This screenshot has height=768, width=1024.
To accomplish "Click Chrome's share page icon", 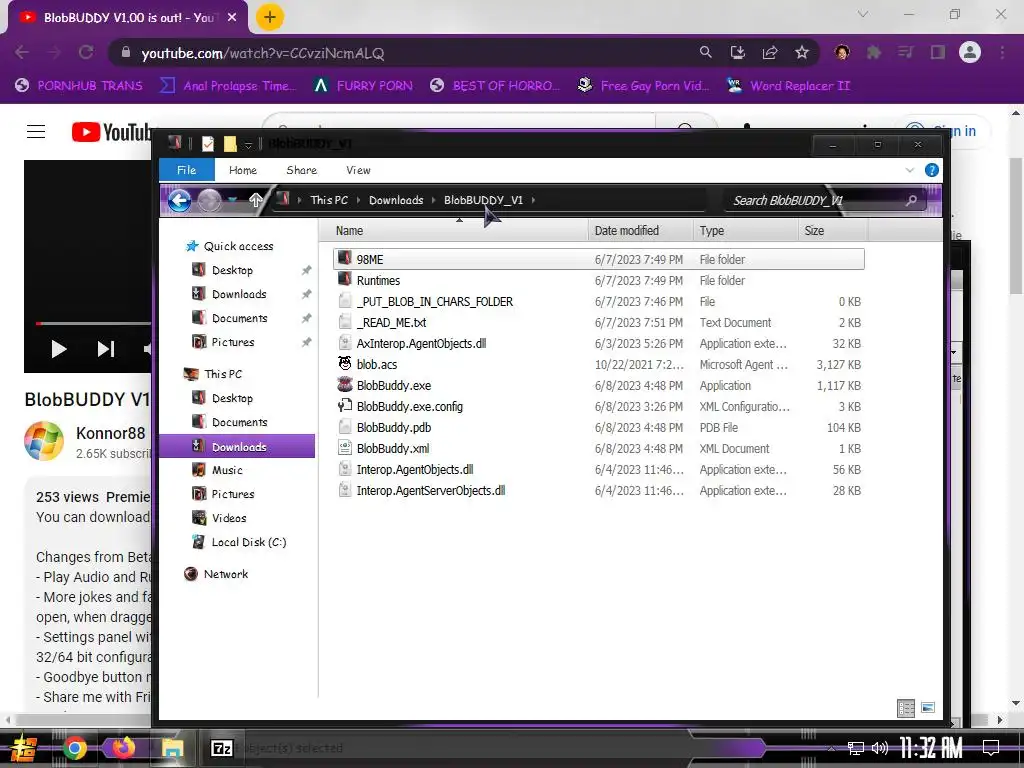I will tap(770, 53).
